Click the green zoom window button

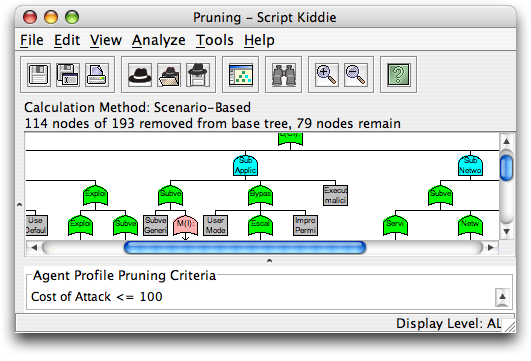(x=72, y=17)
